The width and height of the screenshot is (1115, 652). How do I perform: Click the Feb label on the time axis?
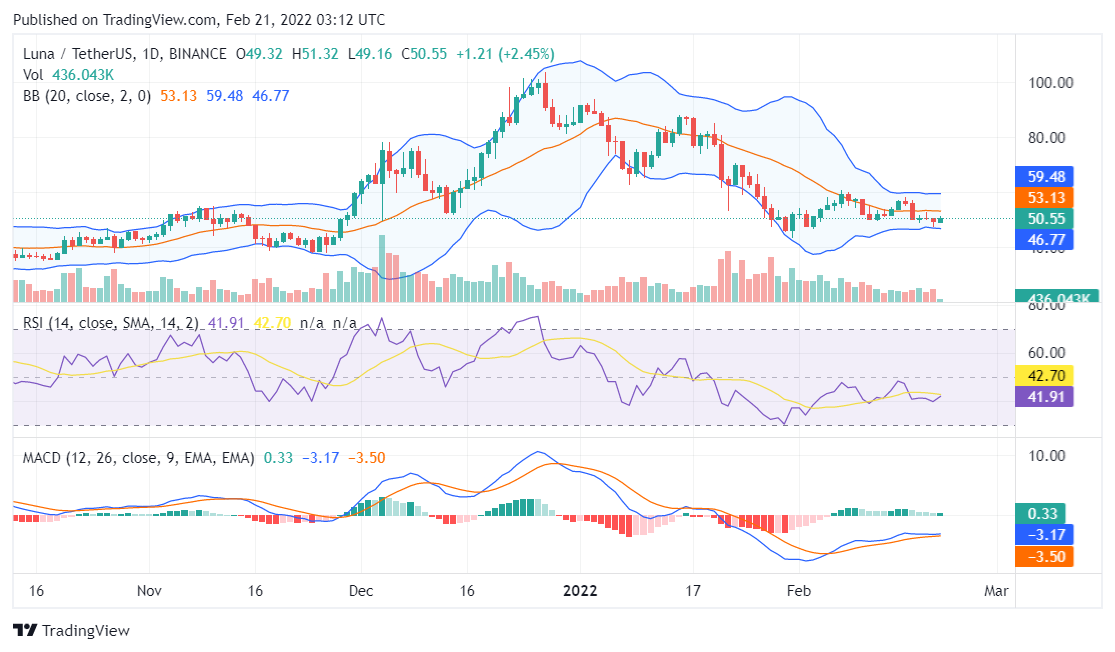(797, 589)
